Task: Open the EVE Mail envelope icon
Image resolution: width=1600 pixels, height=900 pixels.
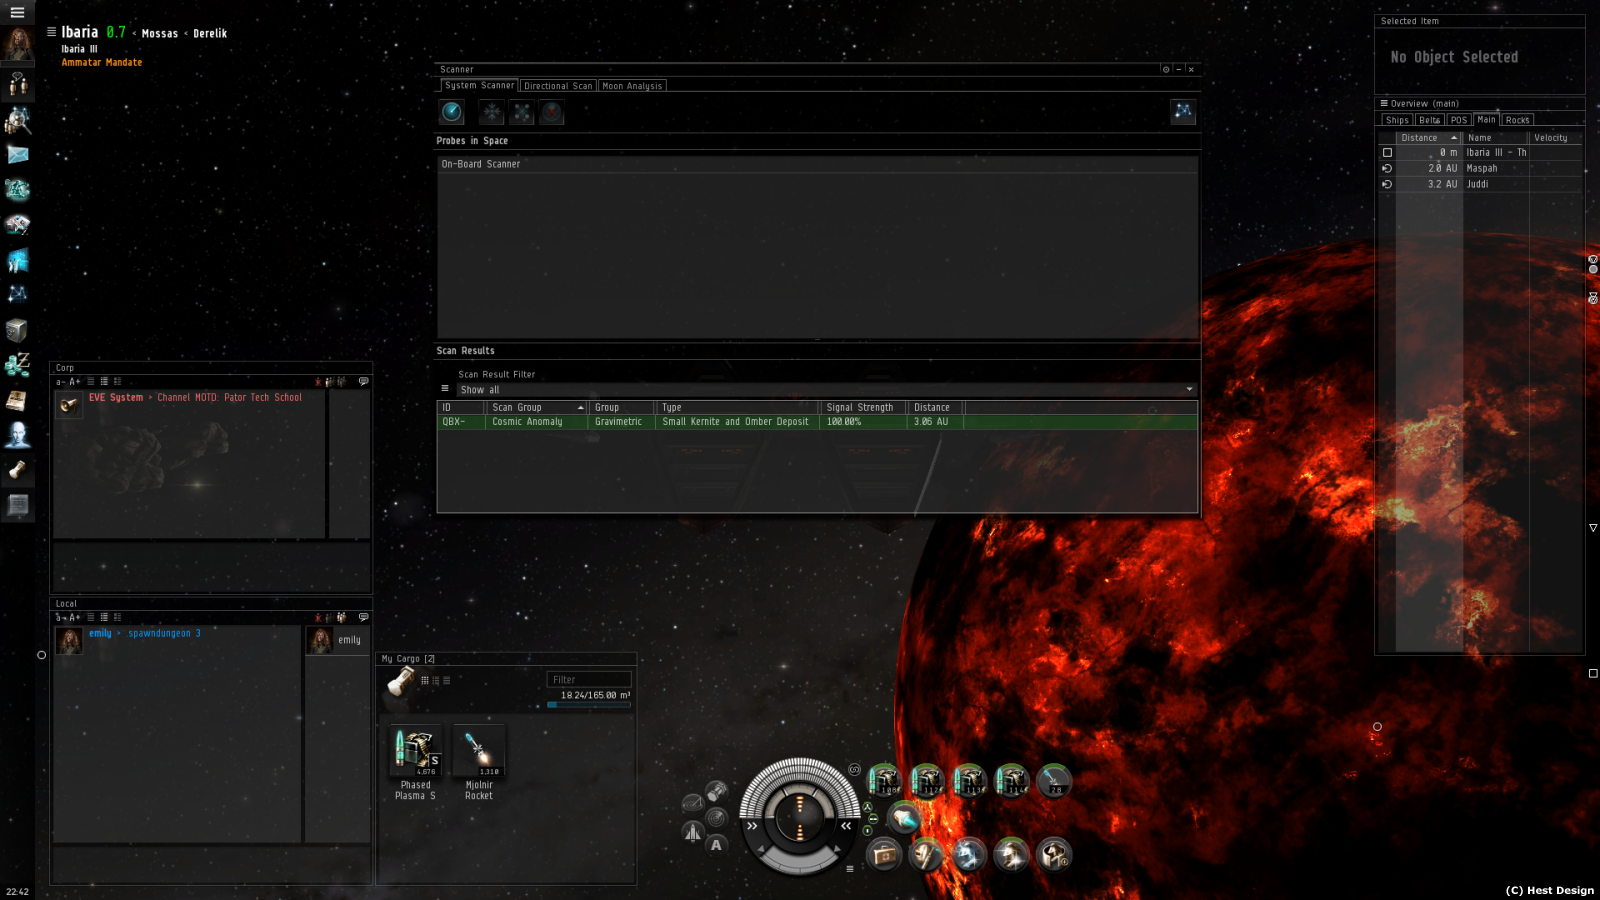Action: 17,154
